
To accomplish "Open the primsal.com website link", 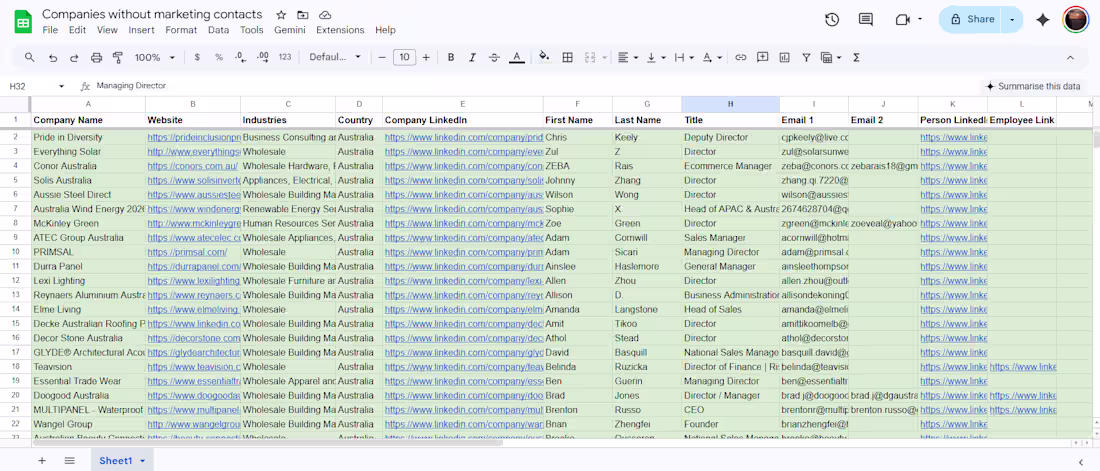I will (187, 252).
